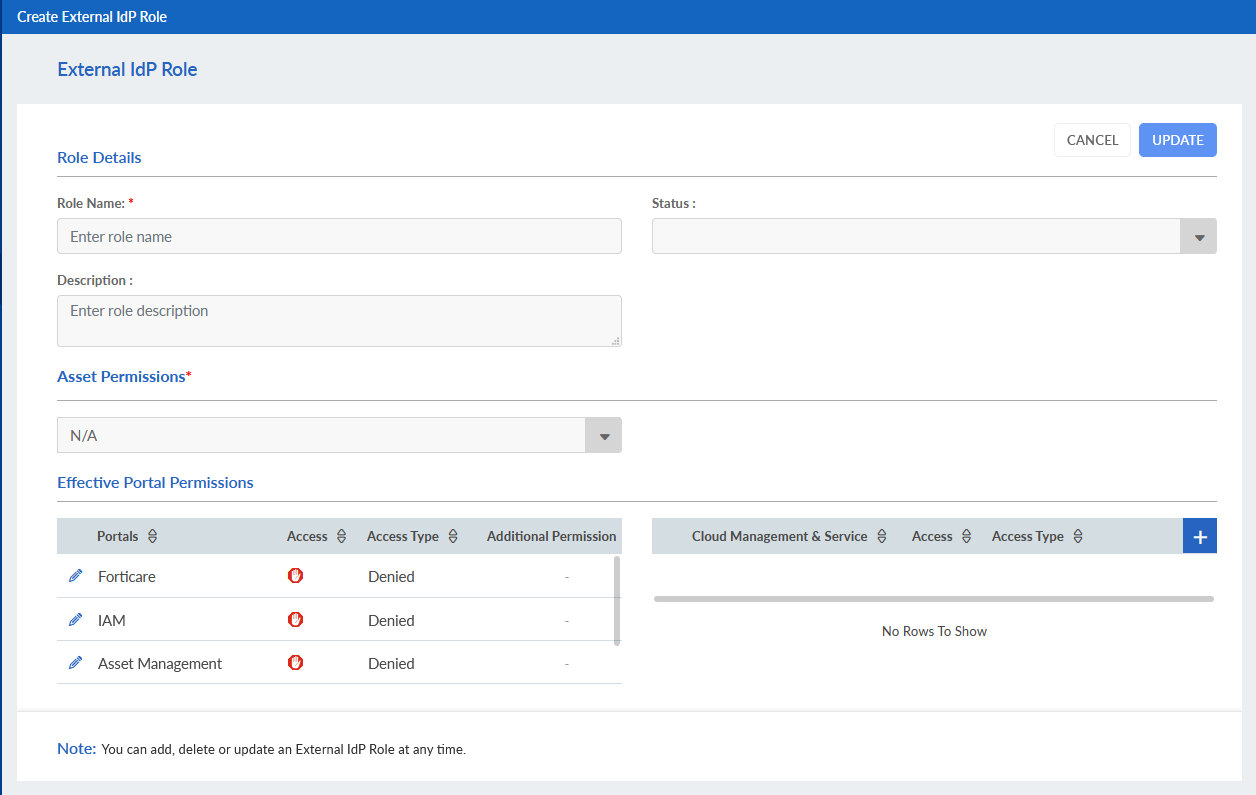Expand the Asset Permissions N/A selector

point(603,435)
